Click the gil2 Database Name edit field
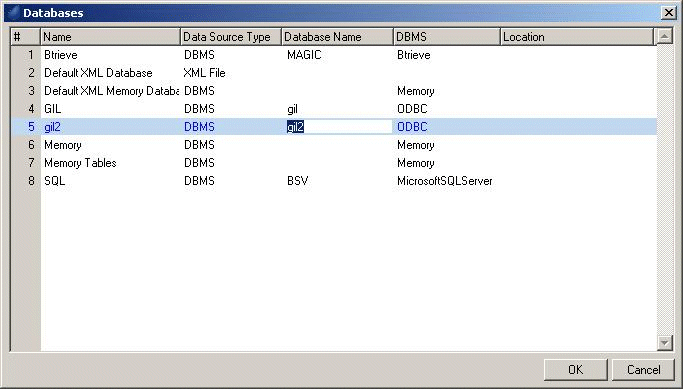683x389 pixels. click(x=339, y=127)
